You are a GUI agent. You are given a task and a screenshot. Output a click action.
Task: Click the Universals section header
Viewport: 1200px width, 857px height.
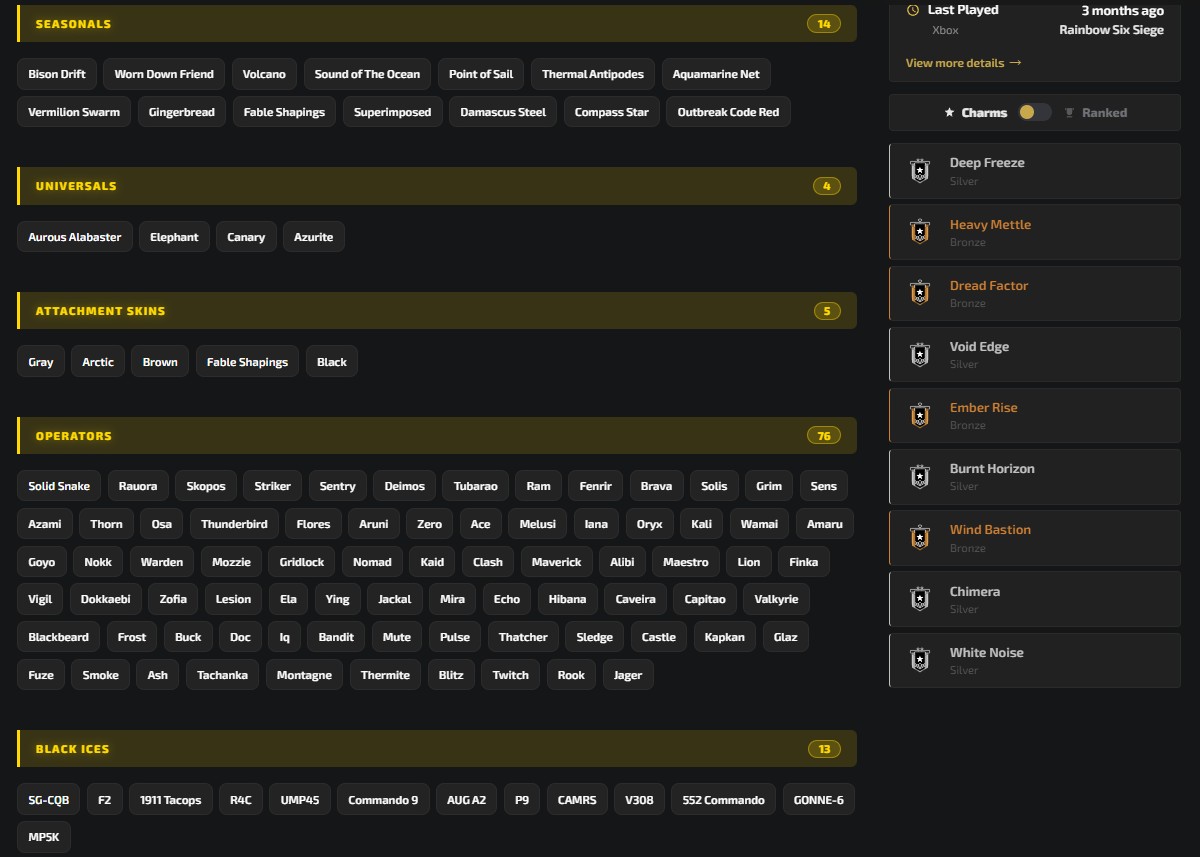click(437, 186)
